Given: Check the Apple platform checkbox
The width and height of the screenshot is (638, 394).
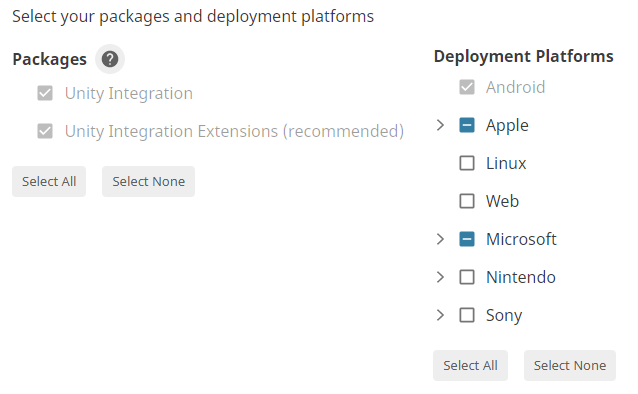Looking at the screenshot, I should coord(467,125).
